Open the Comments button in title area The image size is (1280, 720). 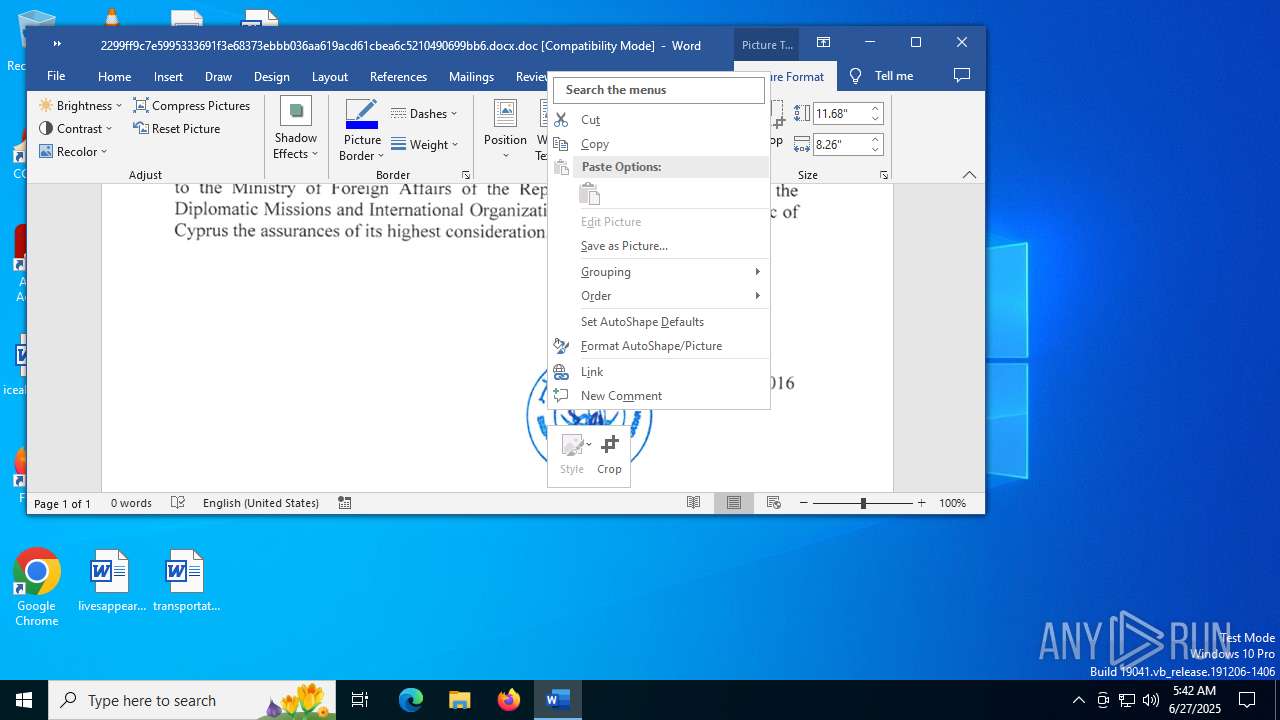point(962,76)
